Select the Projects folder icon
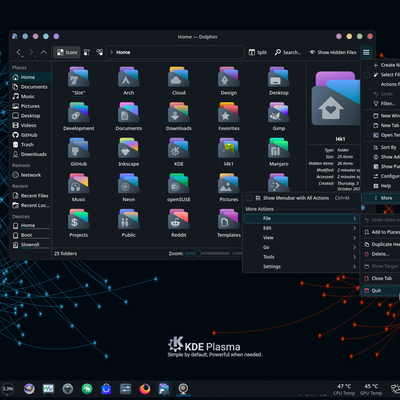Screen dimensions: 400x400 pyautogui.click(x=79, y=219)
